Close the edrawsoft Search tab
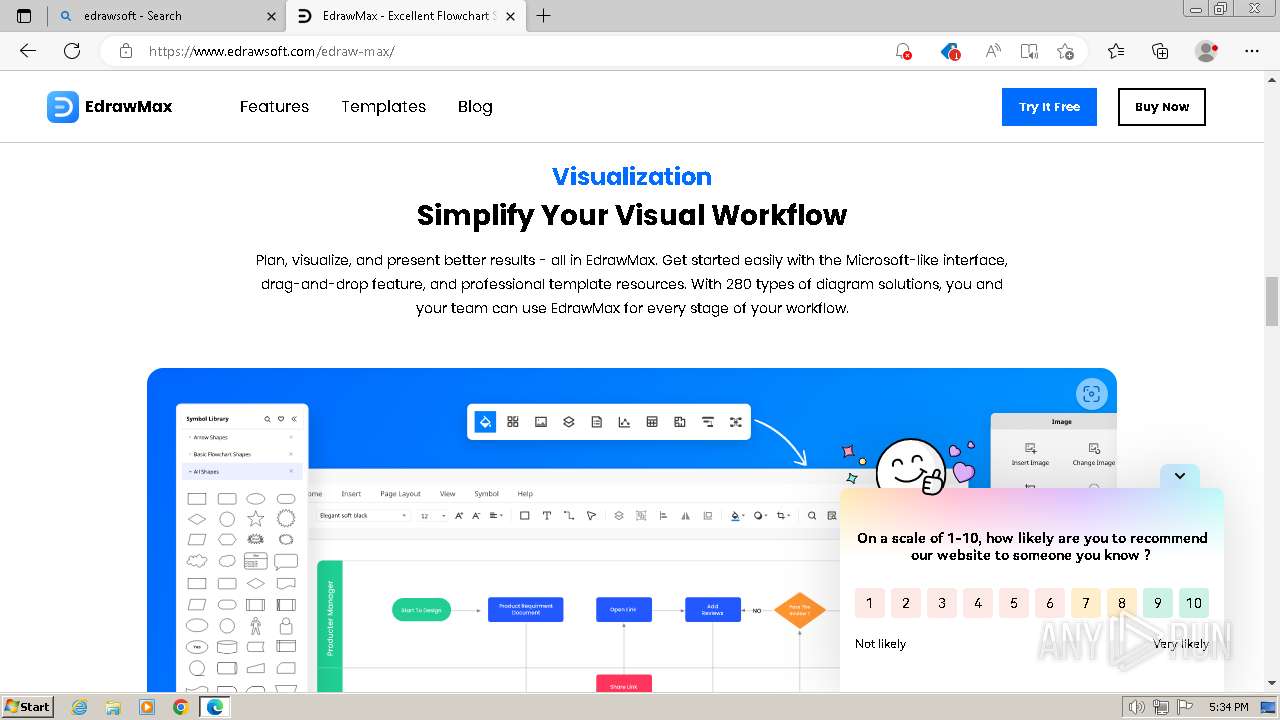 pyautogui.click(x=272, y=16)
